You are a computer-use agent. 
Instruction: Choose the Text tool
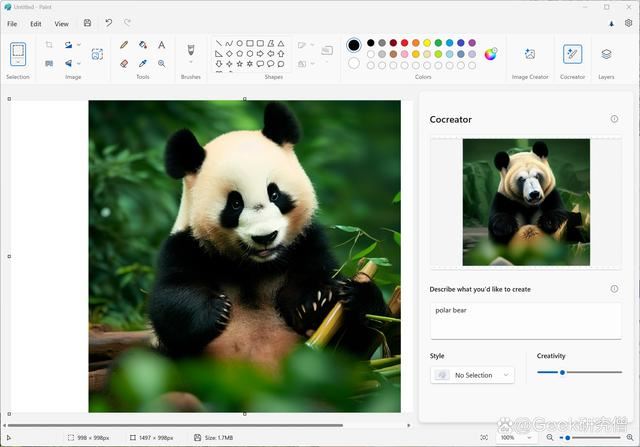(x=161, y=45)
